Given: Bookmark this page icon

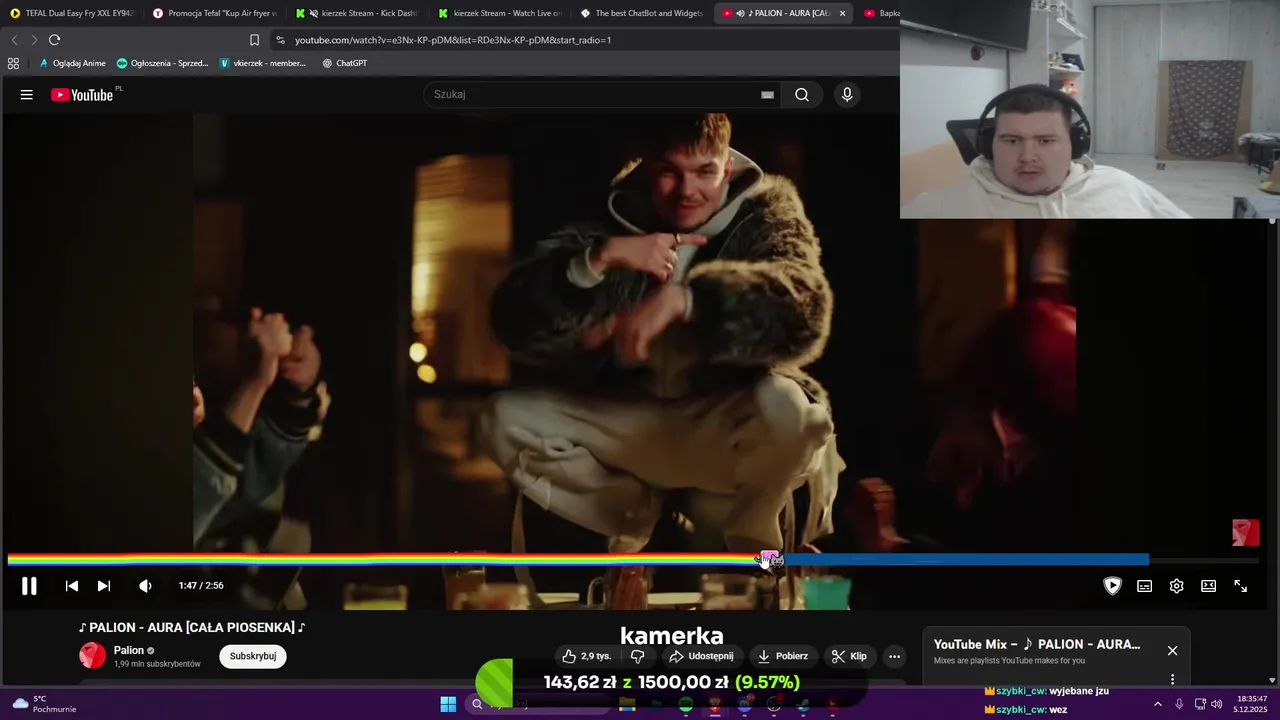Looking at the screenshot, I should pyautogui.click(x=254, y=40).
